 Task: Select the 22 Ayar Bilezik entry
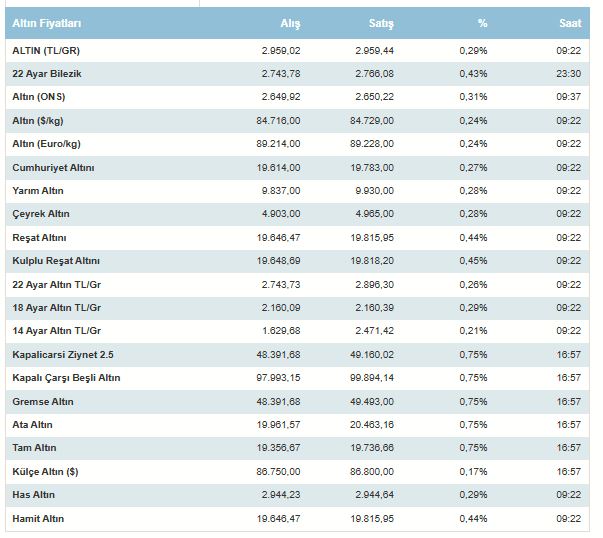(x=297, y=73)
